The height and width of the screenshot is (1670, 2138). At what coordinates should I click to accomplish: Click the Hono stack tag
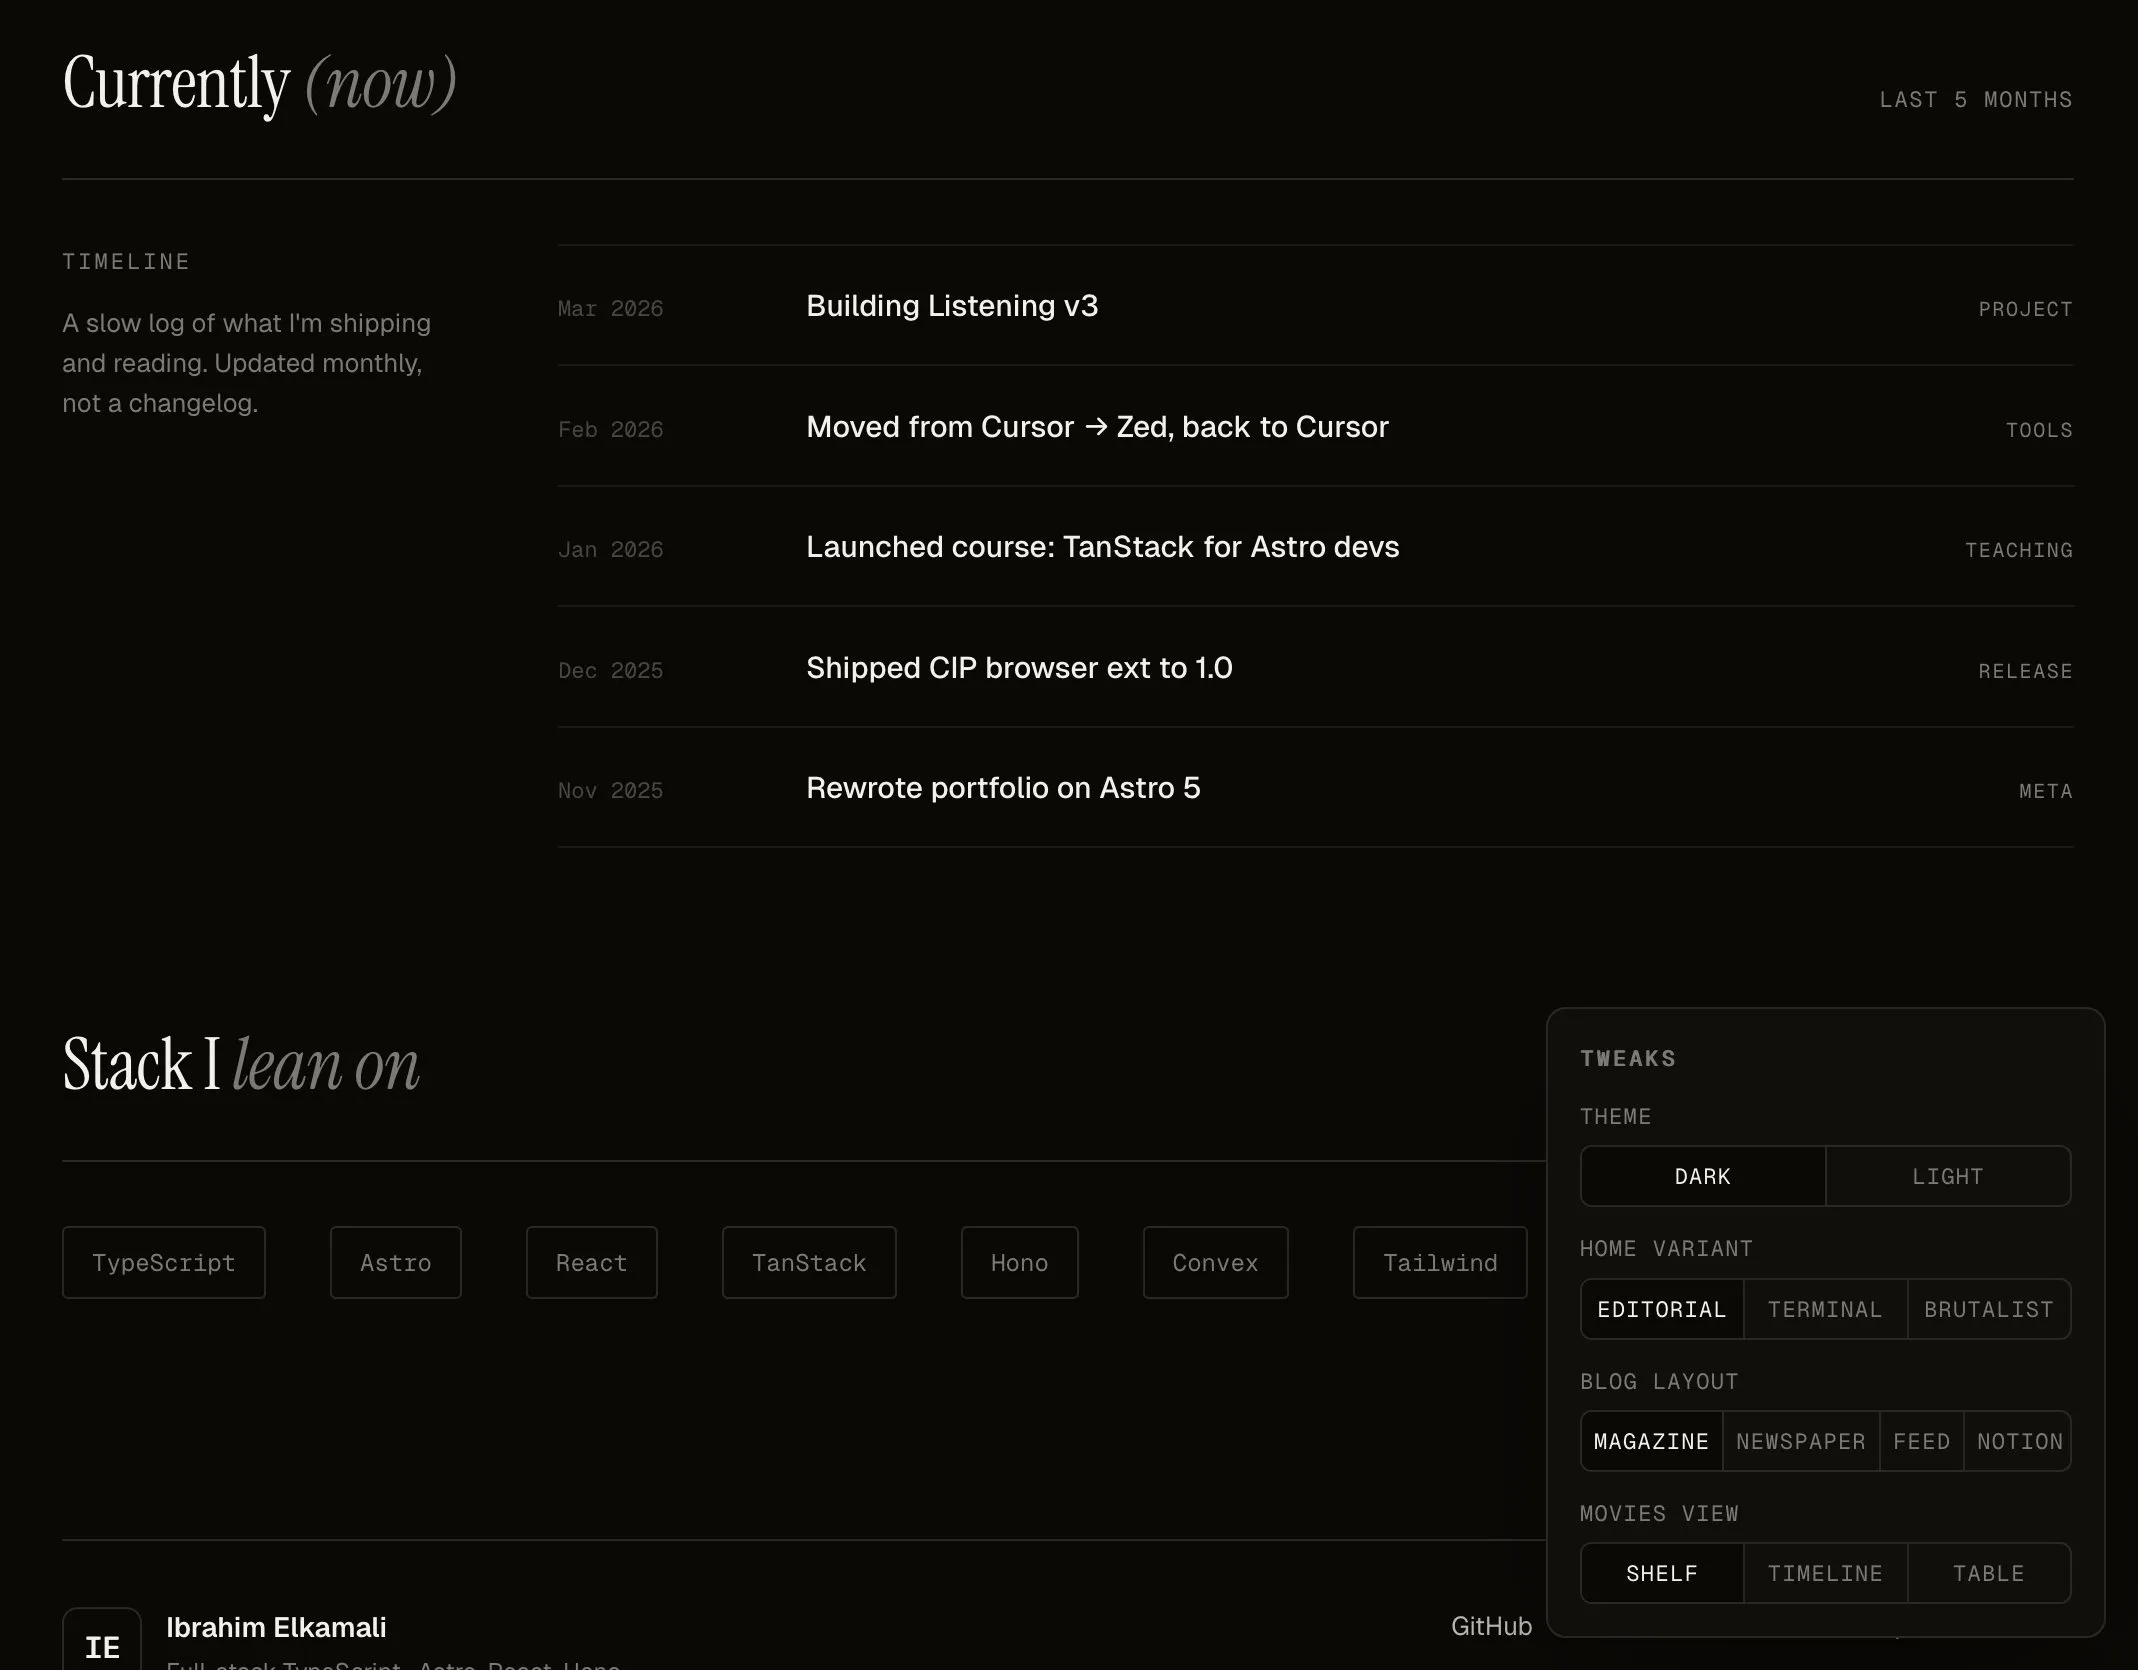coord(1020,1263)
